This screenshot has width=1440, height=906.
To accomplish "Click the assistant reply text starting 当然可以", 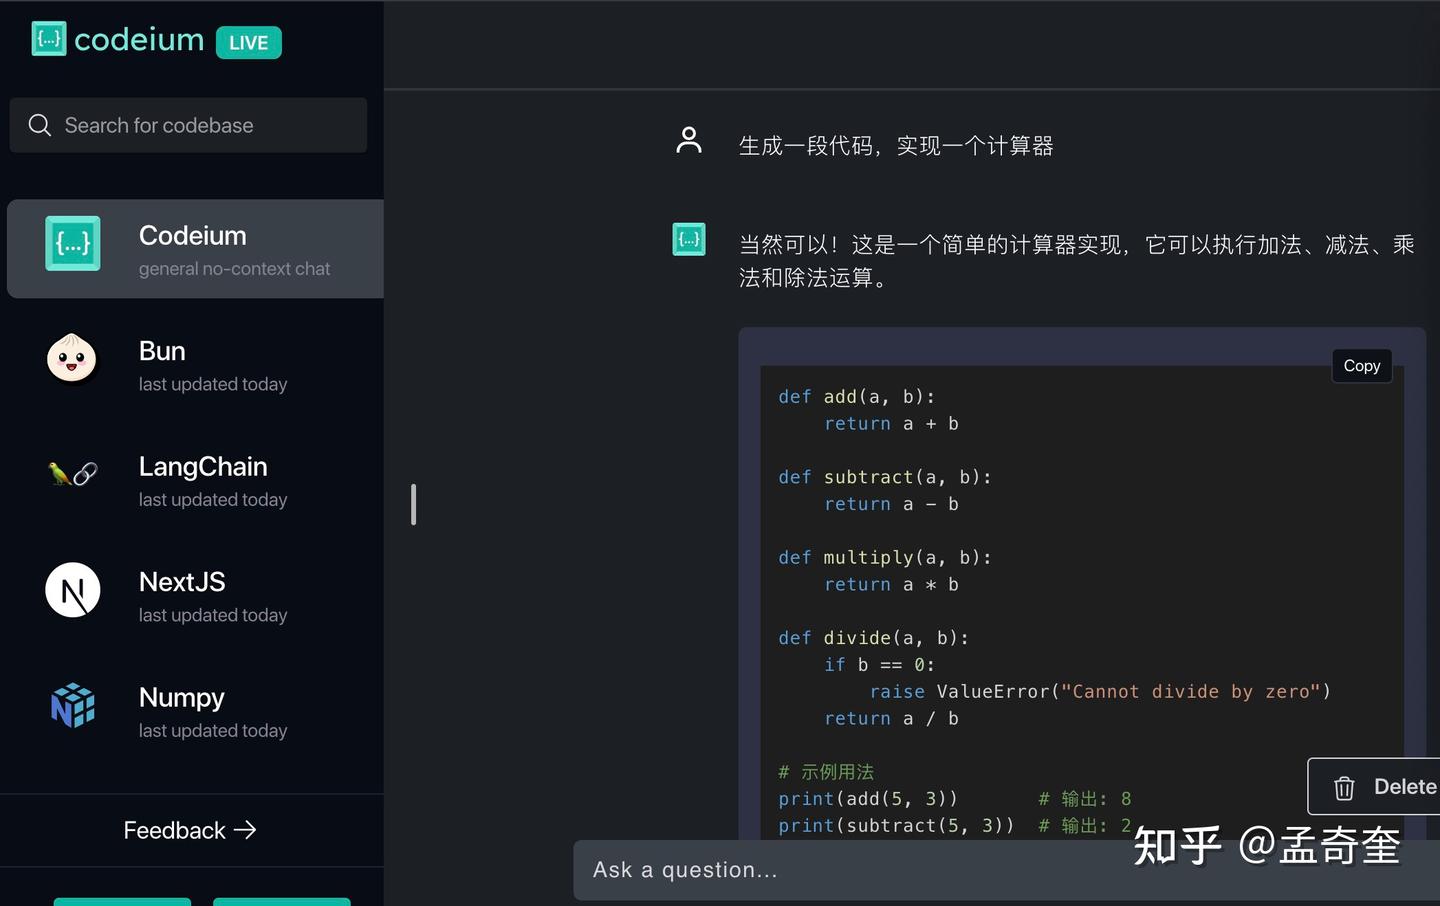I will click(1077, 261).
